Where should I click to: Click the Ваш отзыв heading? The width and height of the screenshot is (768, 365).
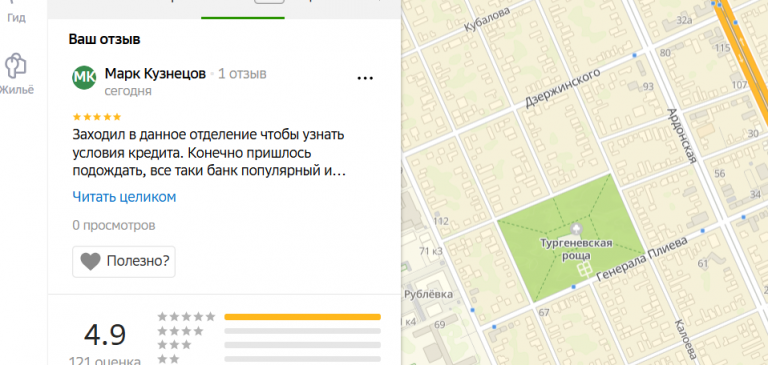click(104, 39)
